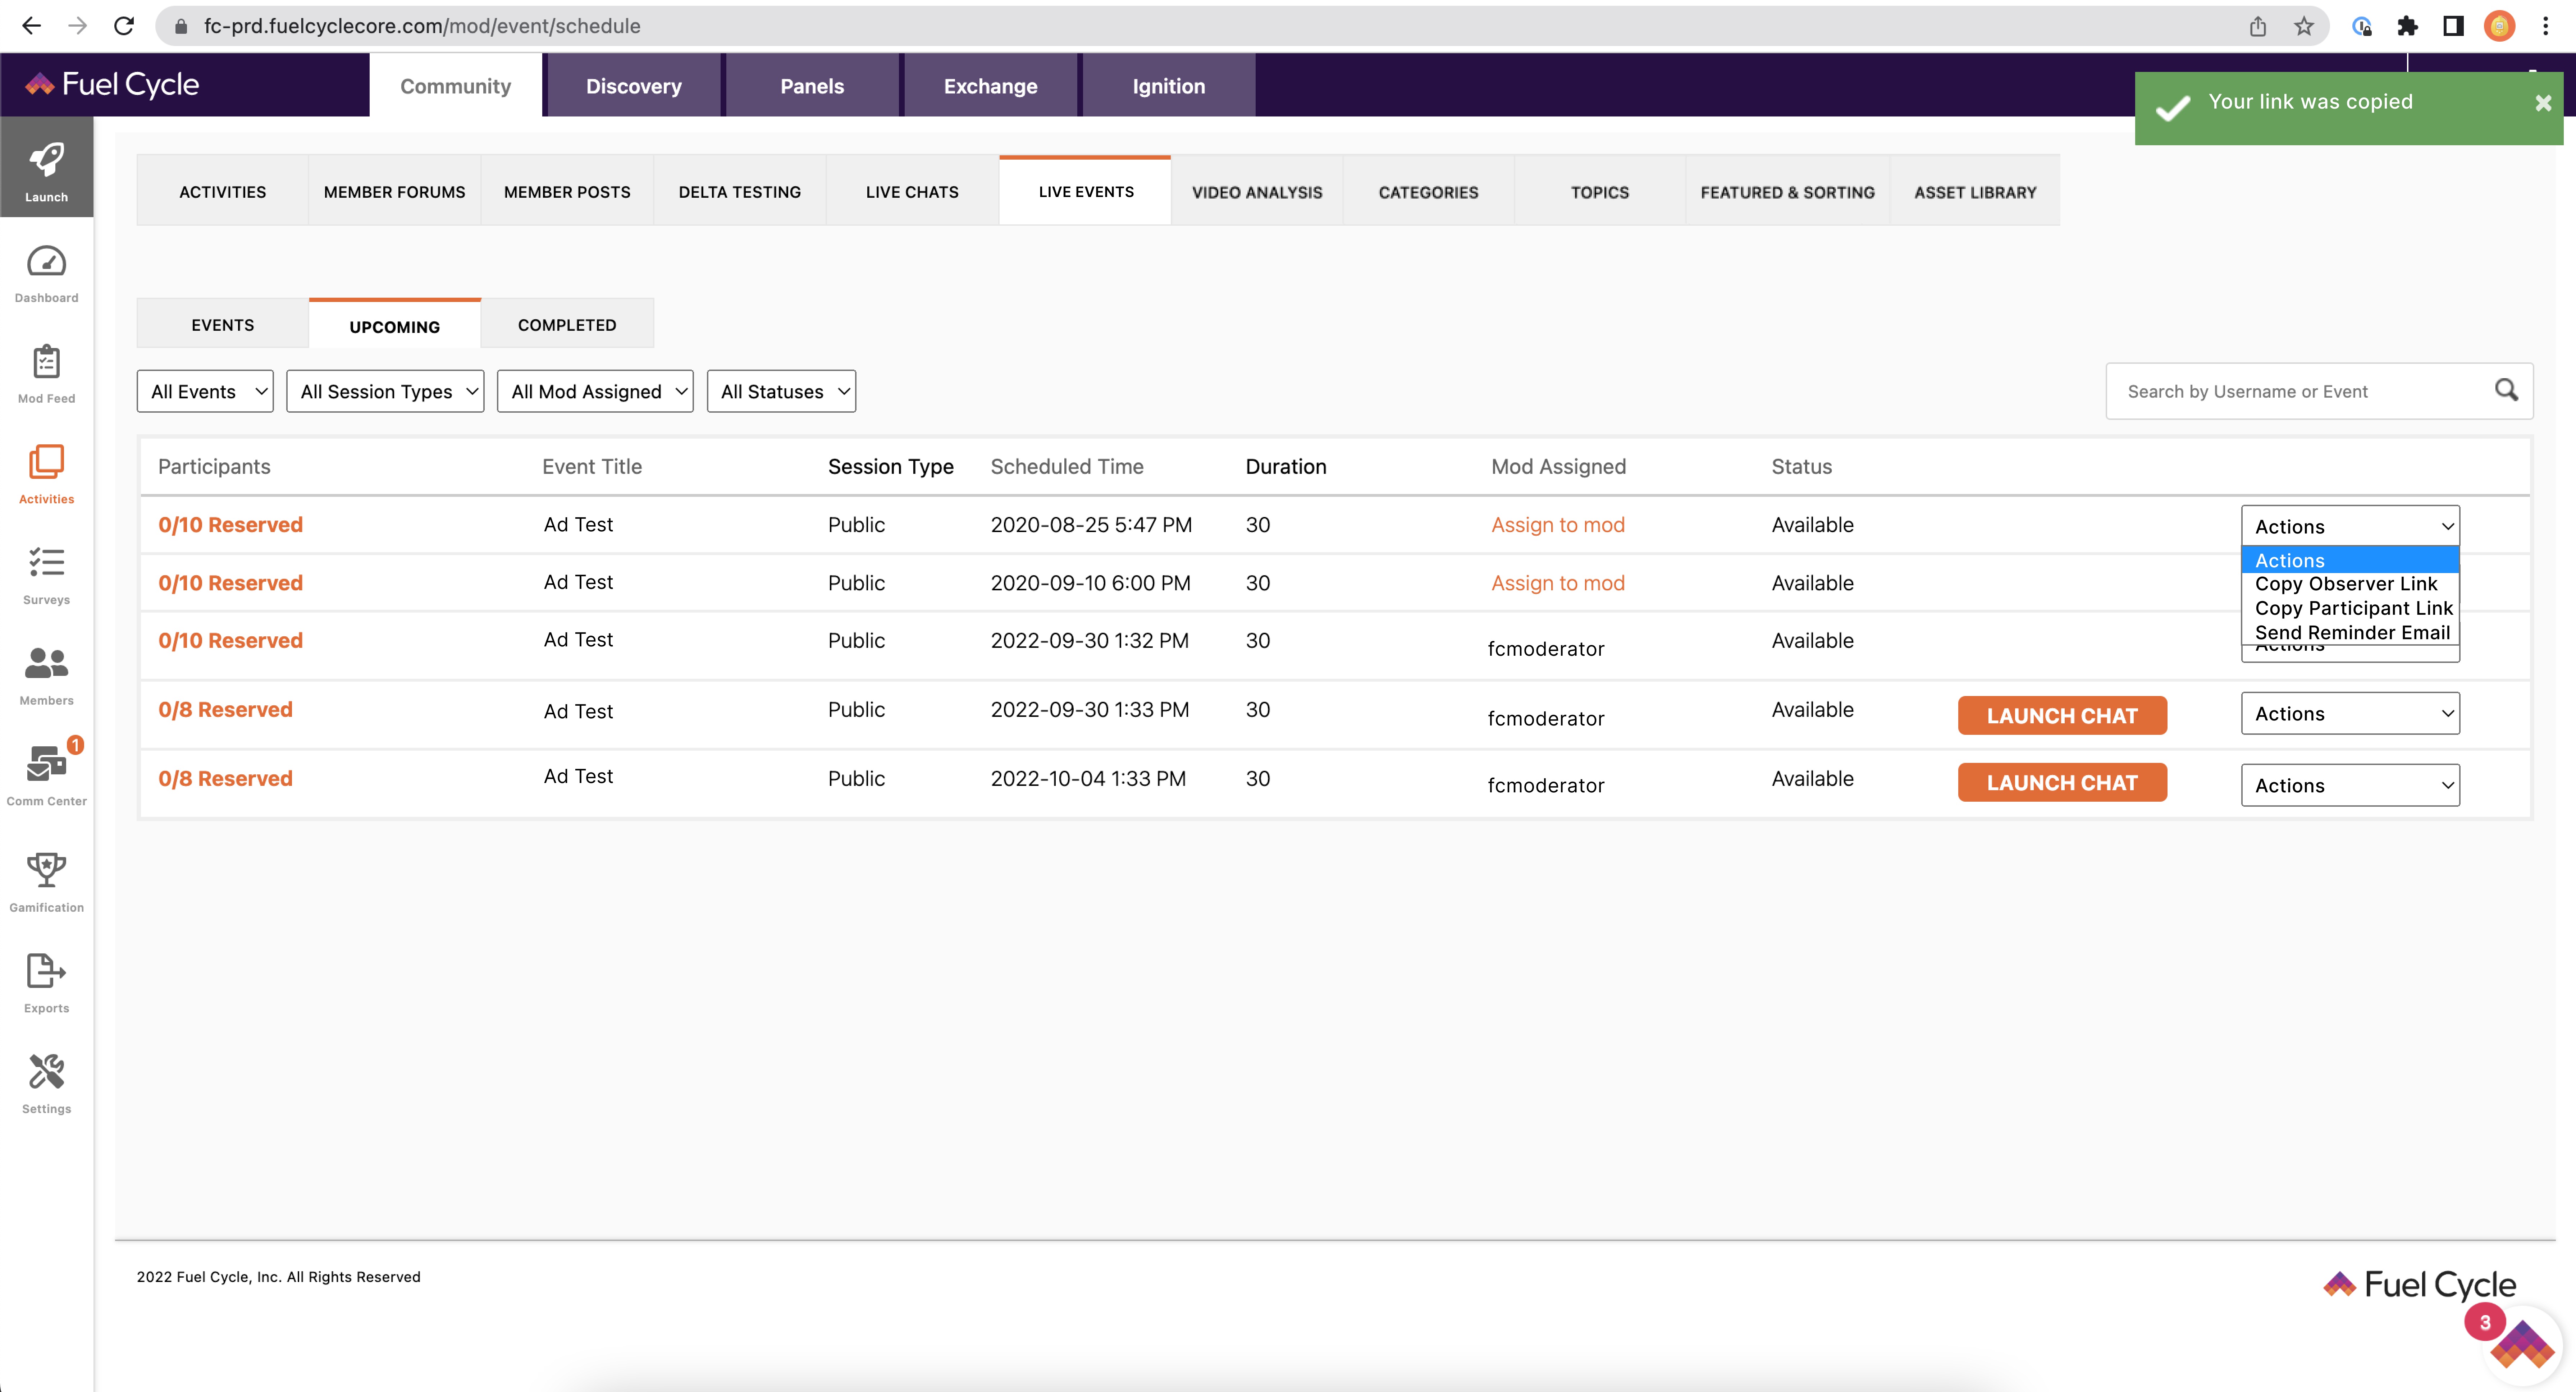The width and height of the screenshot is (2576, 1392).
Task: Expand All Statuses dropdown
Action: tap(781, 391)
